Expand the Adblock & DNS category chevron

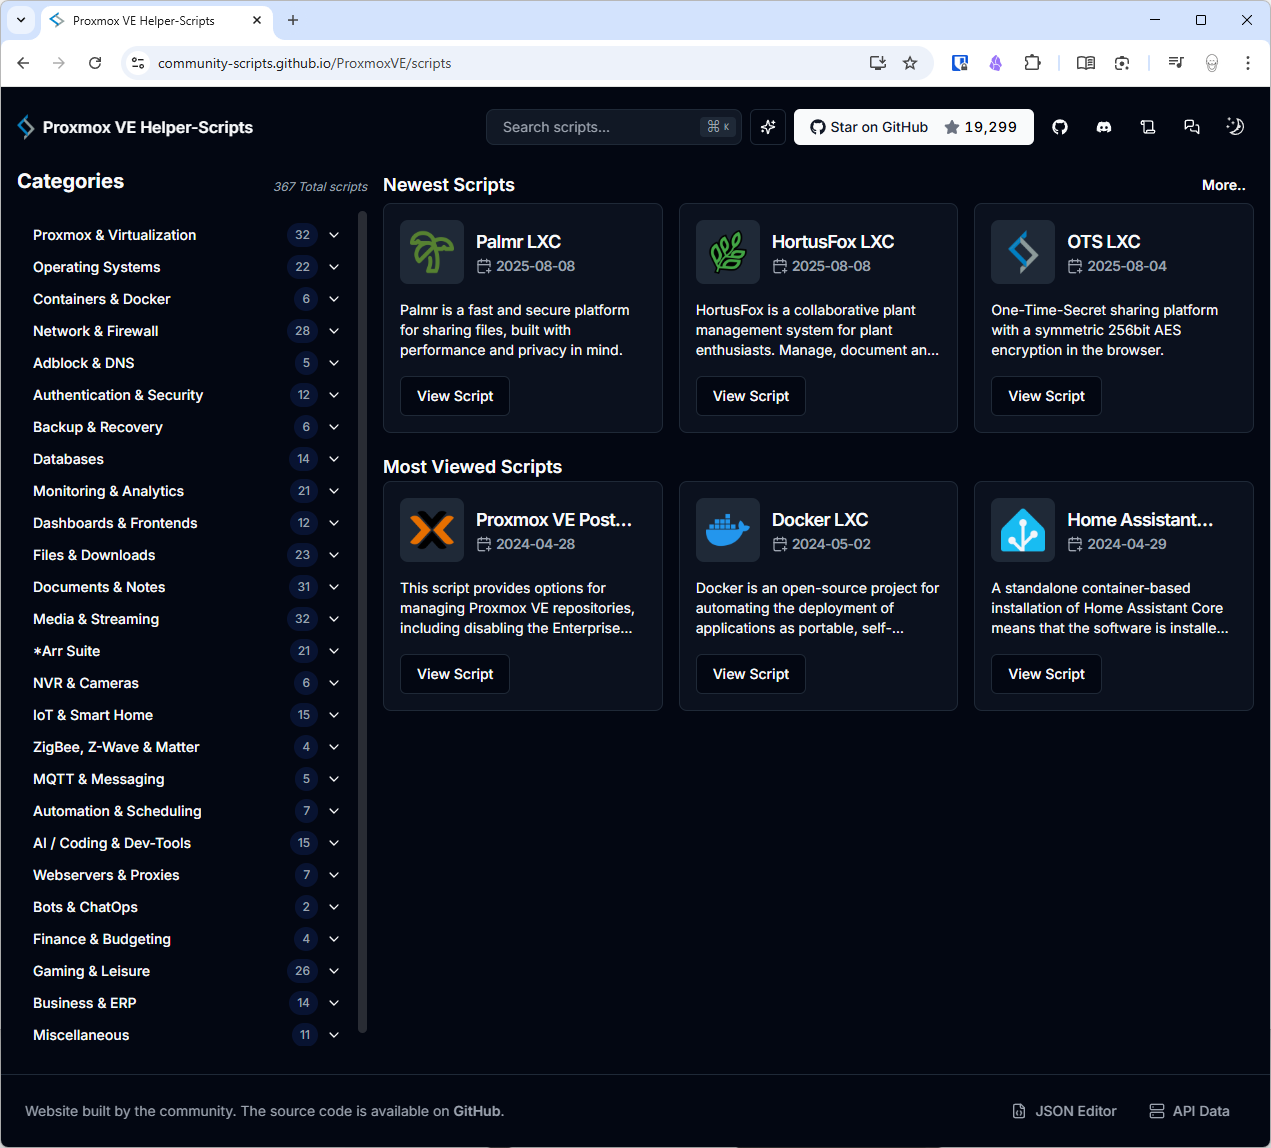pos(334,363)
